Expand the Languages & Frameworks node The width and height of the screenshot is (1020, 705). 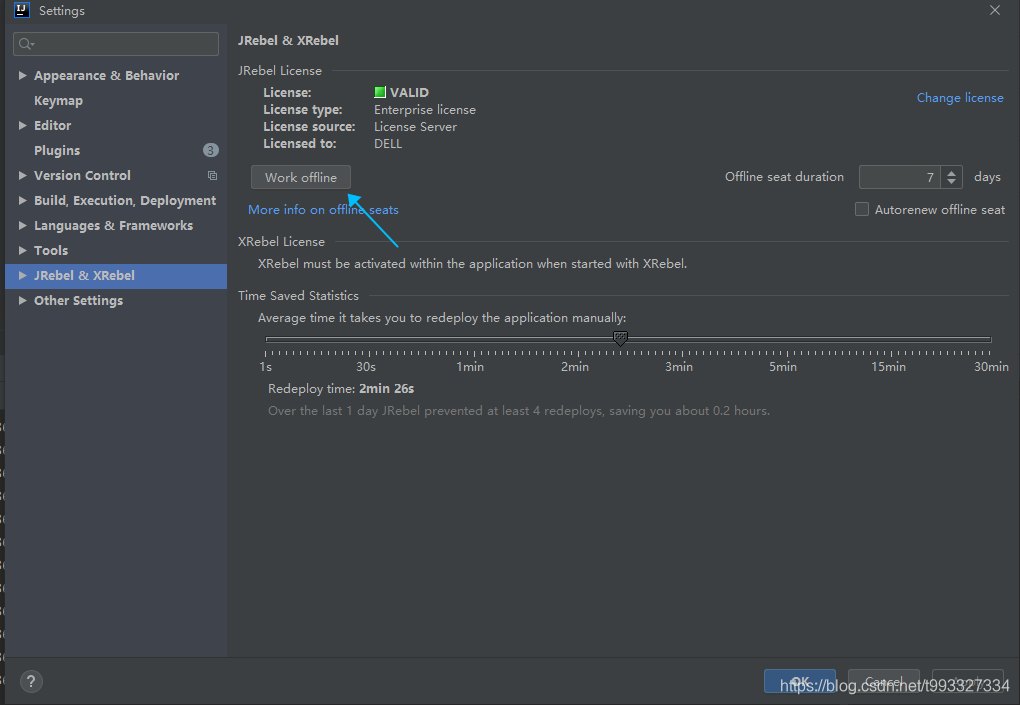pos(22,226)
